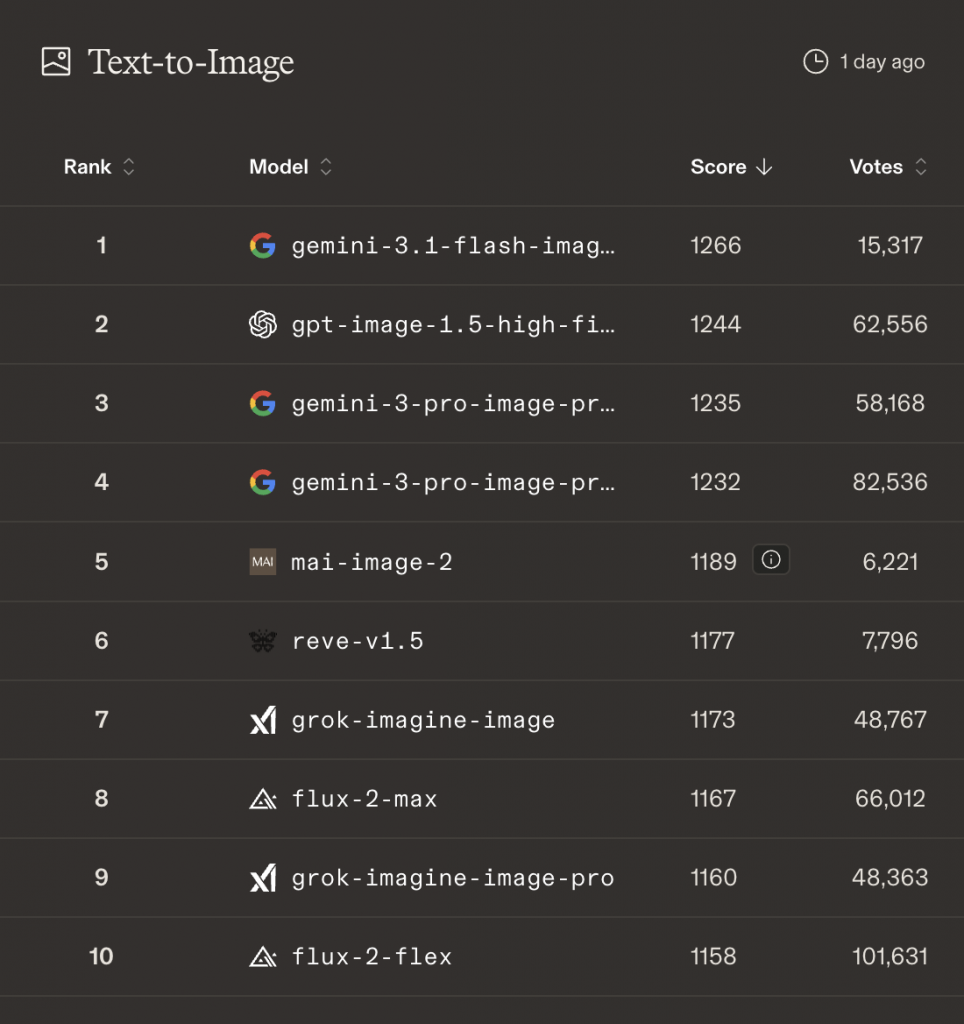Click the Google logo next to gemini-3.1-flash-image
Image resolution: width=964 pixels, height=1024 pixels.
click(262, 246)
